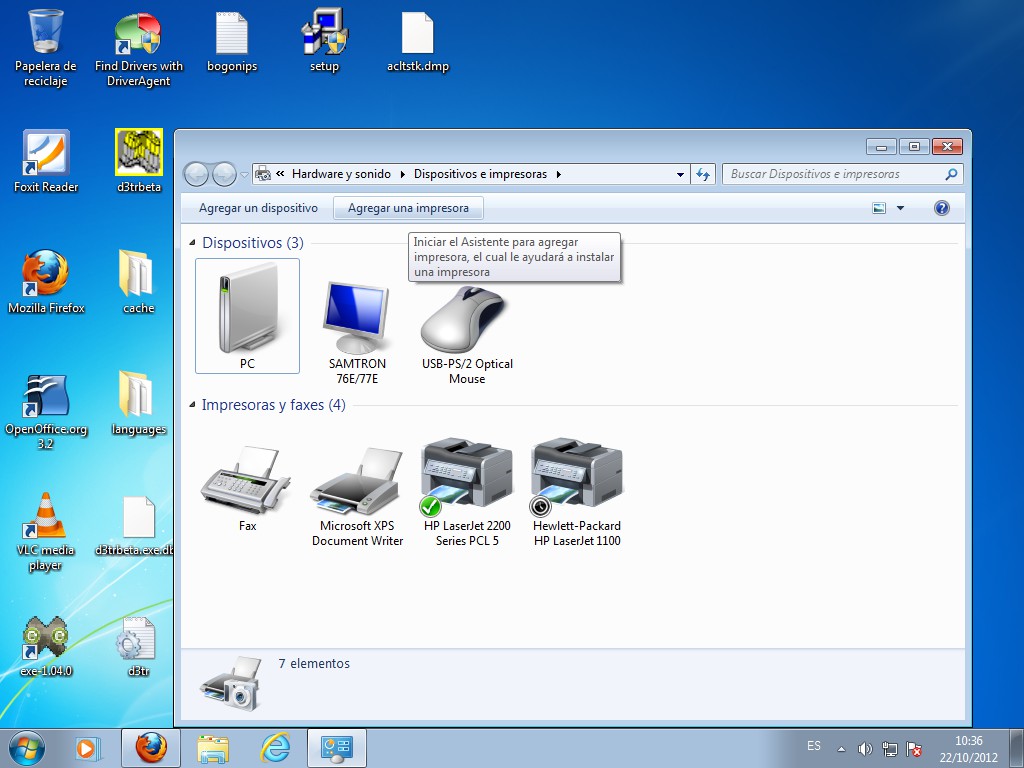This screenshot has width=1024, height=768.
Task: Click Dispositivos e impresoras breadcrumb
Action: pos(480,174)
